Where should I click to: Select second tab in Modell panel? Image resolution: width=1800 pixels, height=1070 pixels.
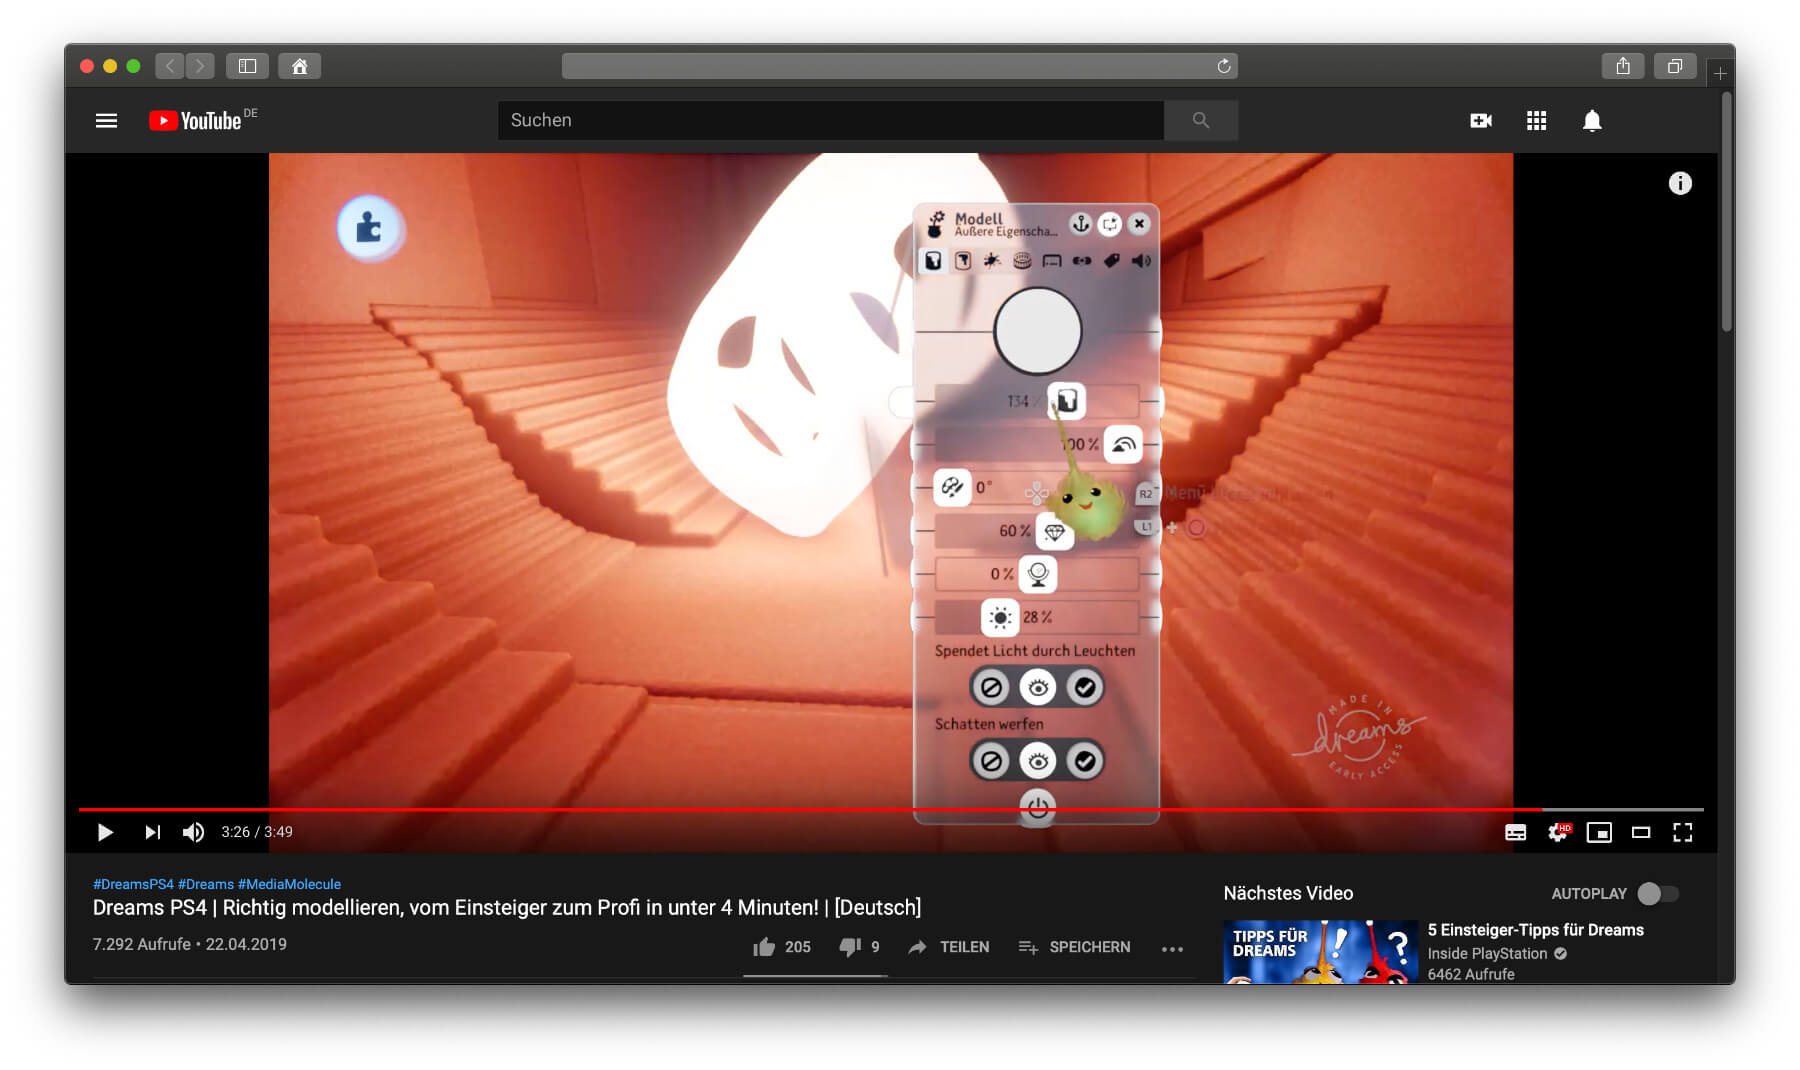pyautogui.click(x=962, y=261)
